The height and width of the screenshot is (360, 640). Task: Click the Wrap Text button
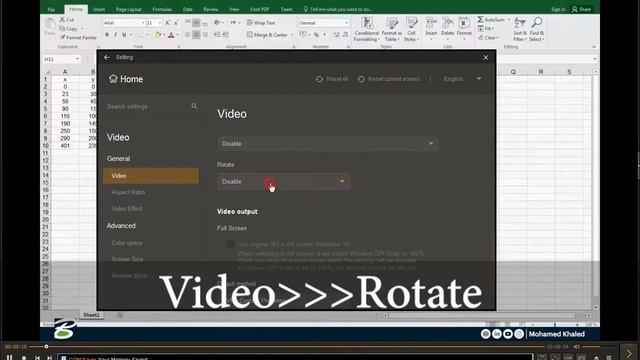(x=261, y=23)
